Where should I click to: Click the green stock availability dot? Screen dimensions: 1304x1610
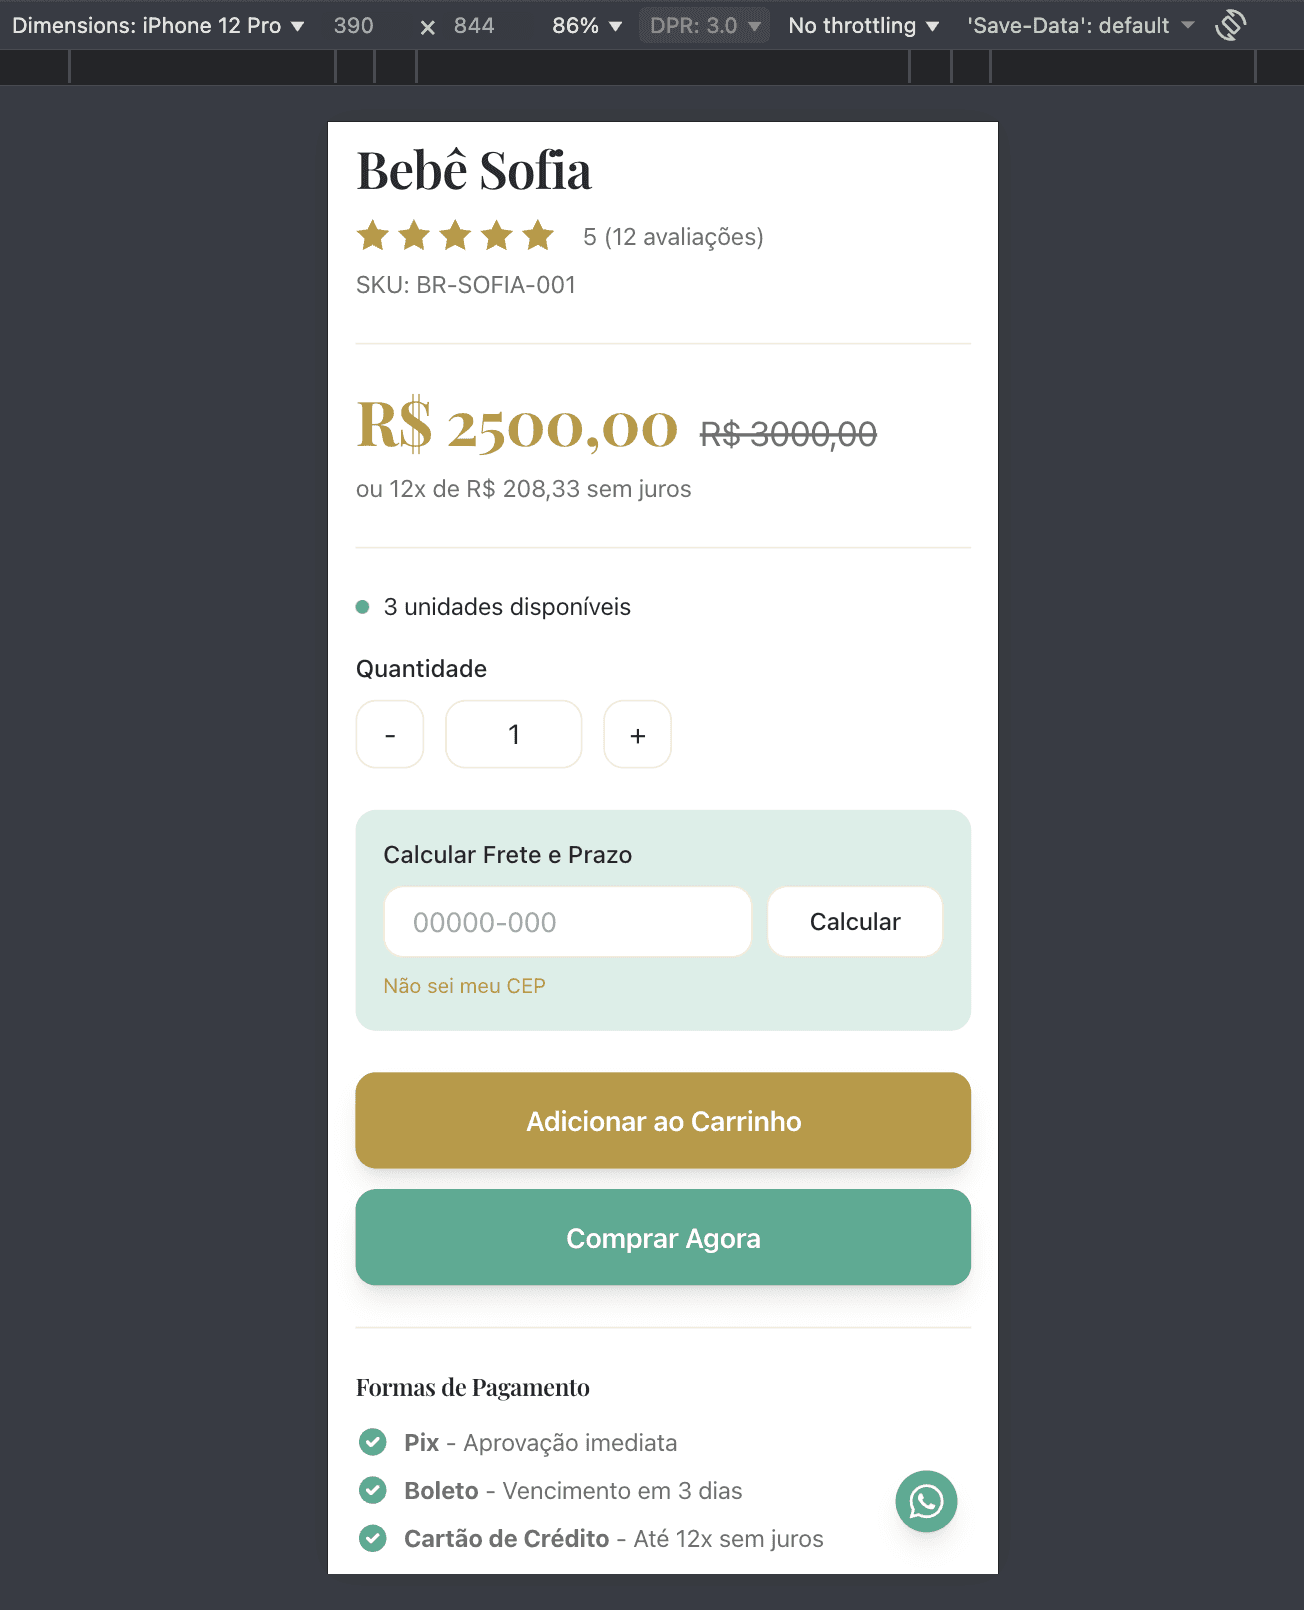click(x=363, y=607)
